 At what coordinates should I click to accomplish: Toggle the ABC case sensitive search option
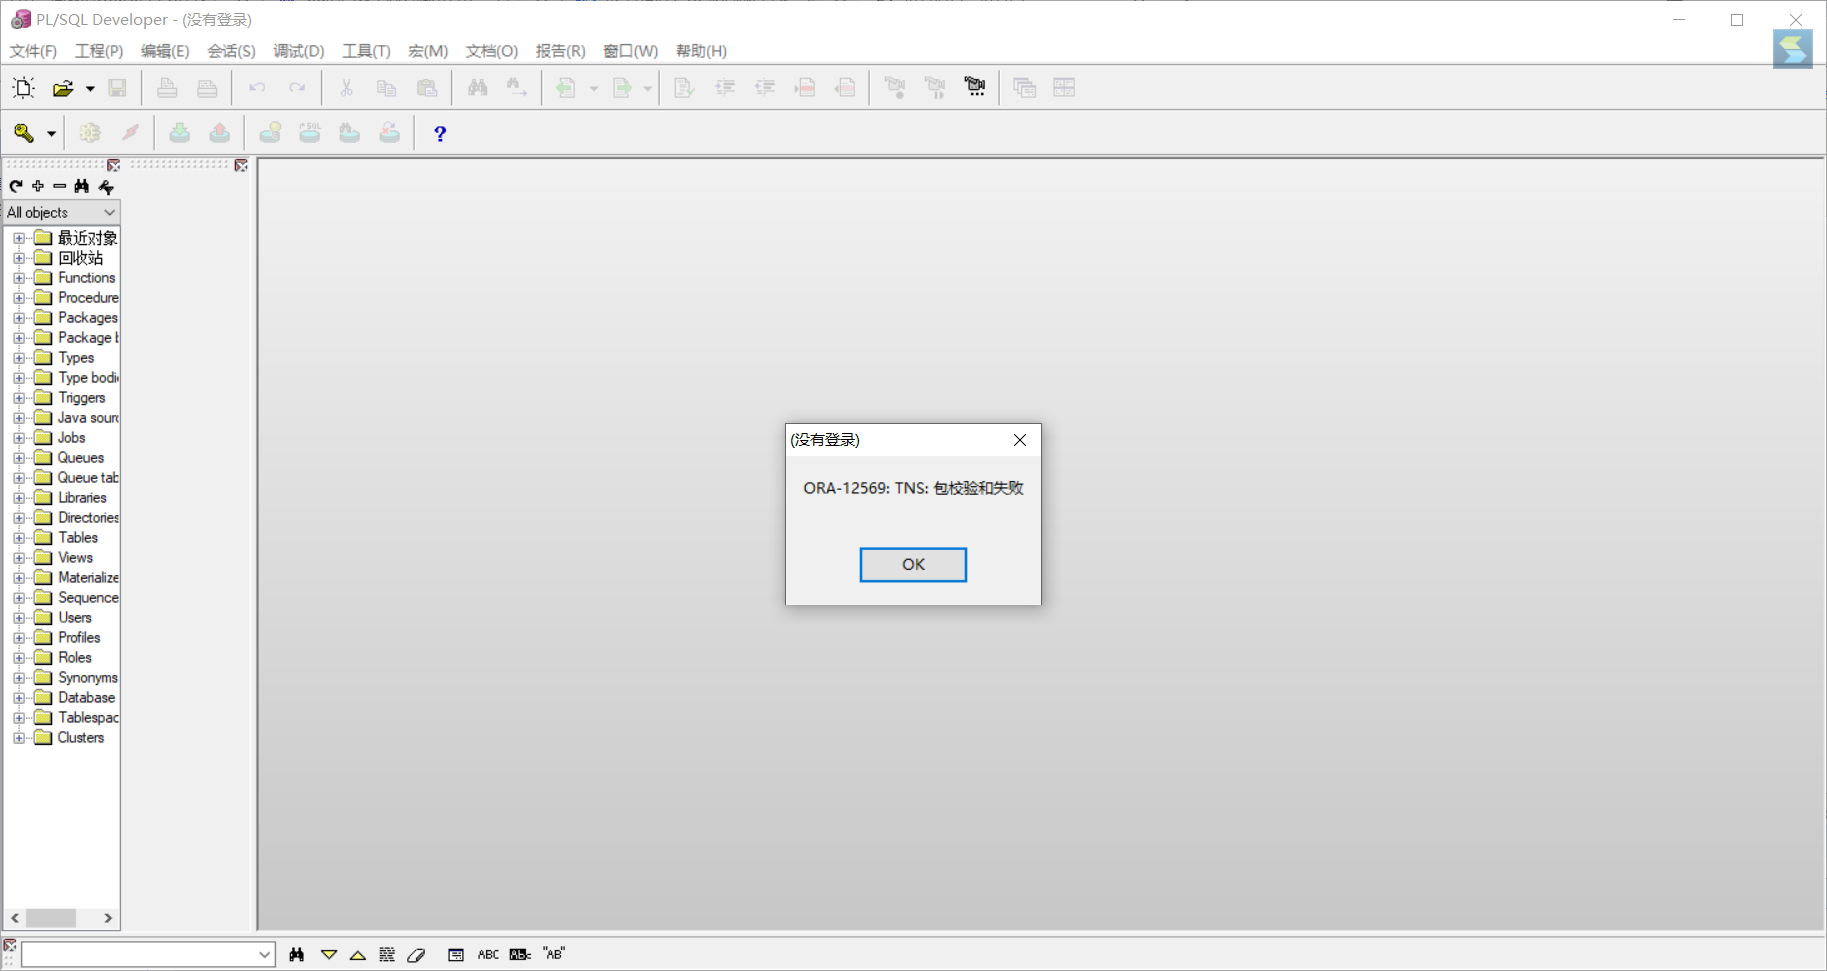click(x=488, y=955)
